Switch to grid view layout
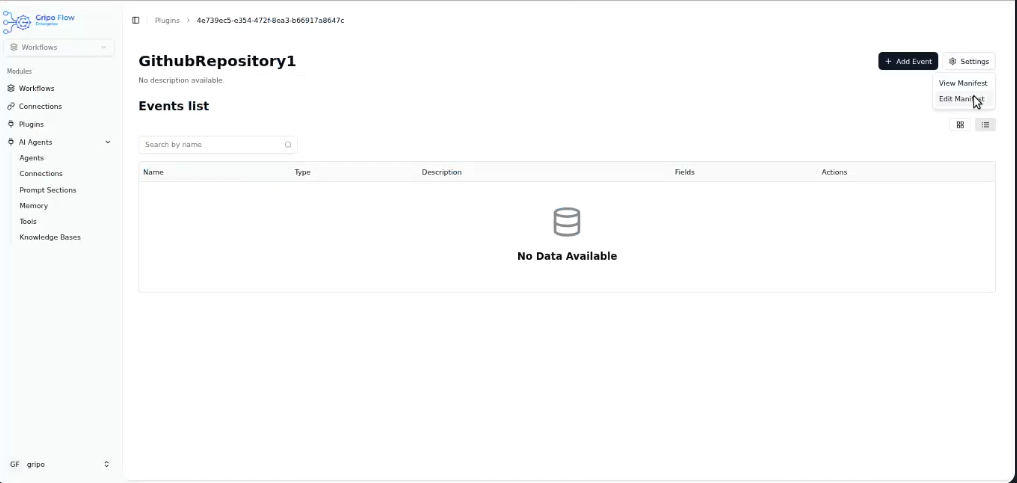1017x483 pixels. click(960, 125)
